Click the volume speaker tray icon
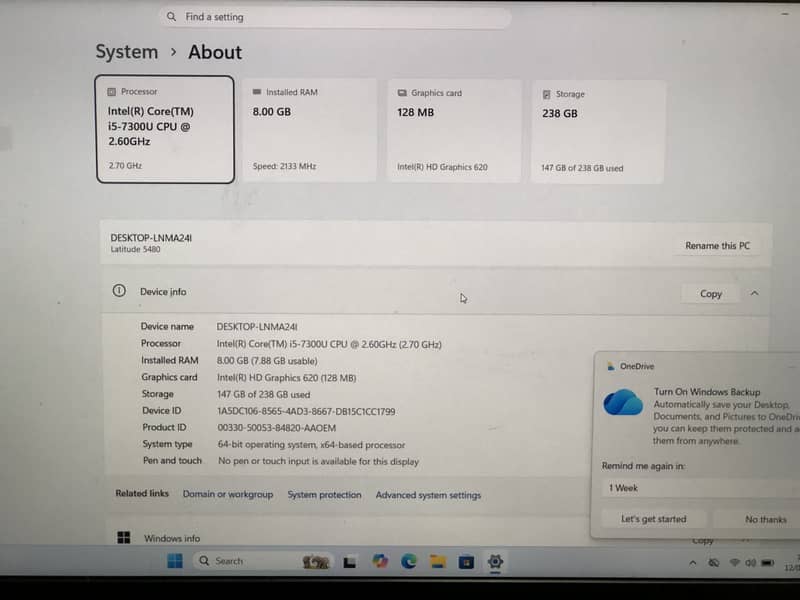This screenshot has width=800, height=600. point(750,563)
